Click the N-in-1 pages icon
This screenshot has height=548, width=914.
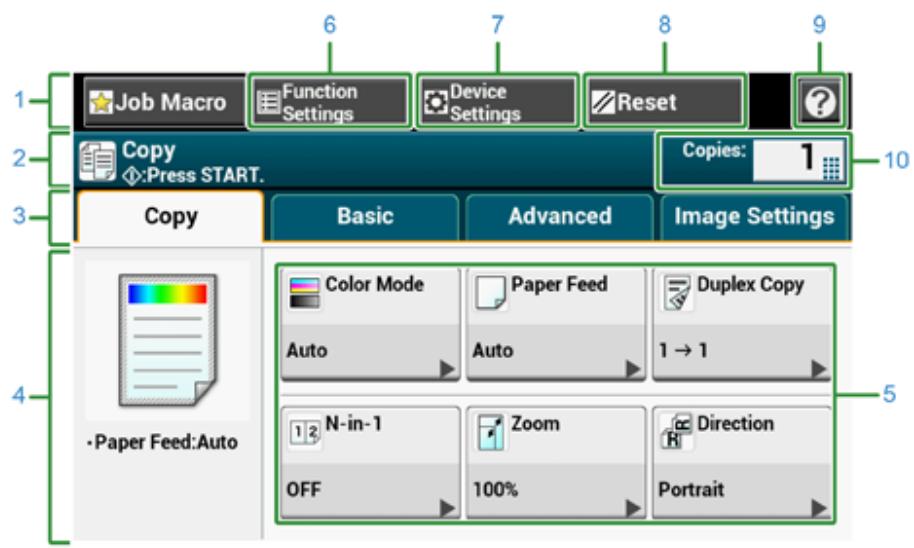pyautogui.click(x=305, y=432)
